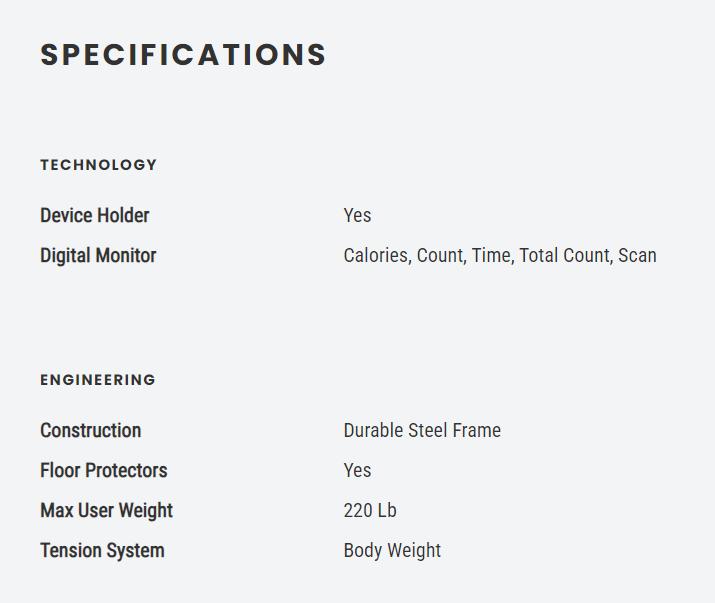Click the 220 Lb value
This screenshot has height=603, width=715.
370,510
